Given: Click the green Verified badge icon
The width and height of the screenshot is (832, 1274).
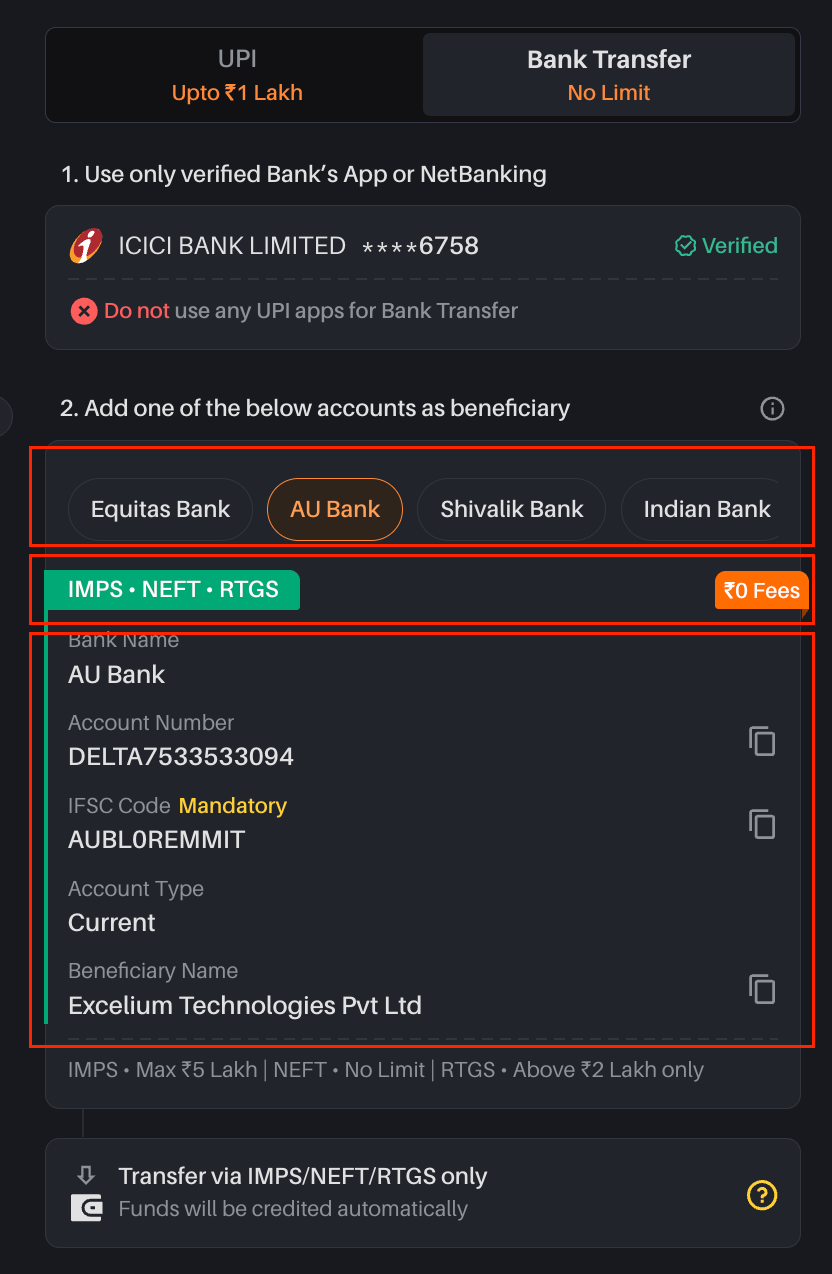Looking at the screenshot, I should click(685, 245).
